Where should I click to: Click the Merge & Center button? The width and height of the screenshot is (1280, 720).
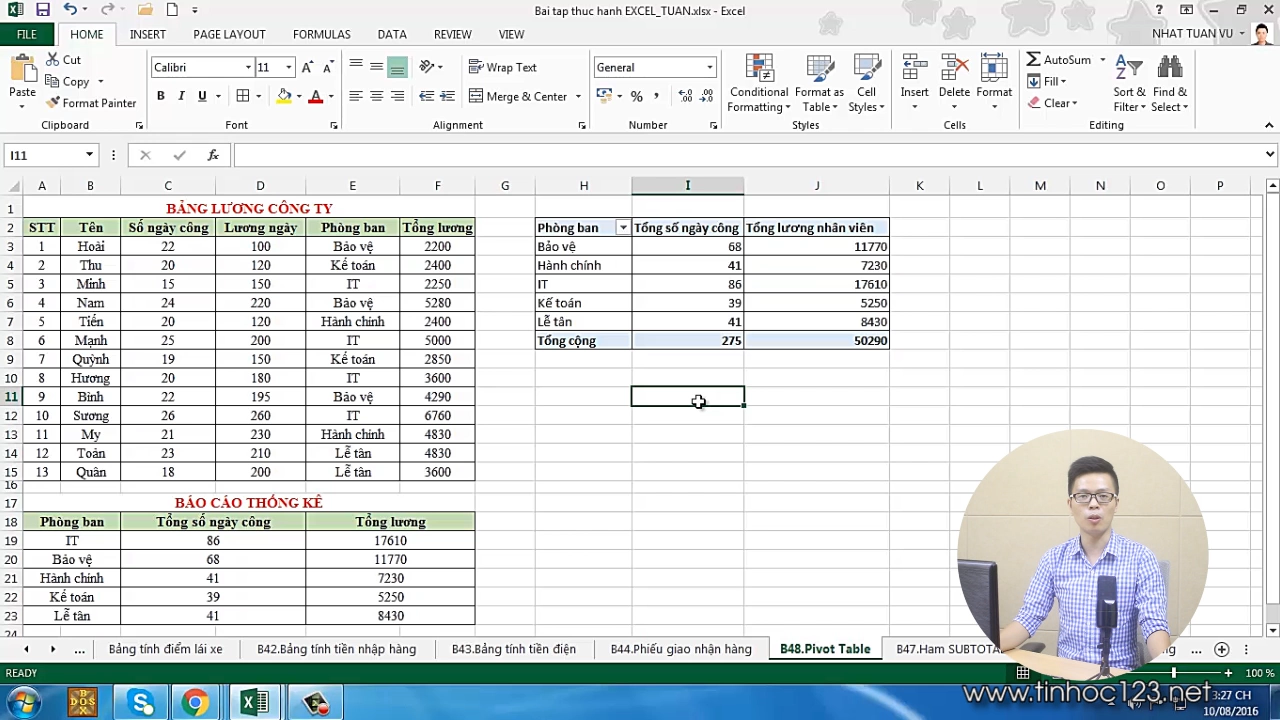(x=518, y=96)
